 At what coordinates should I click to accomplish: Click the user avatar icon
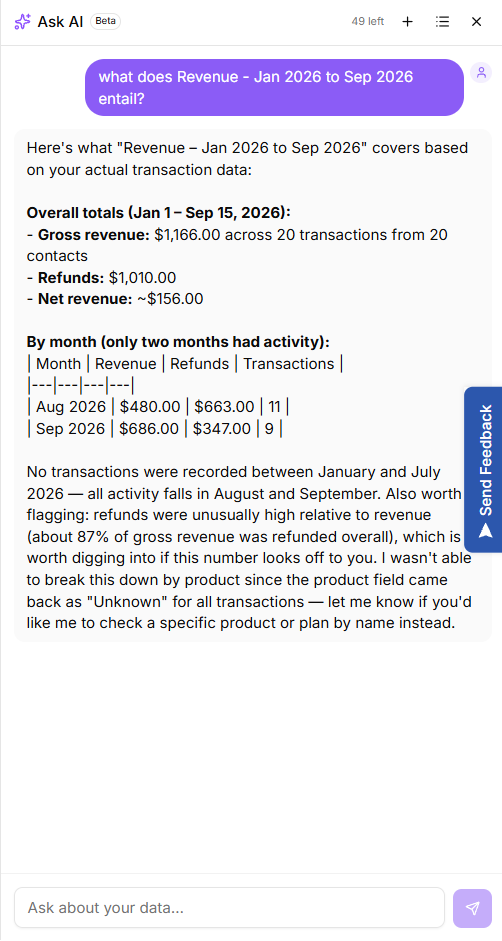tap(481, 73)
